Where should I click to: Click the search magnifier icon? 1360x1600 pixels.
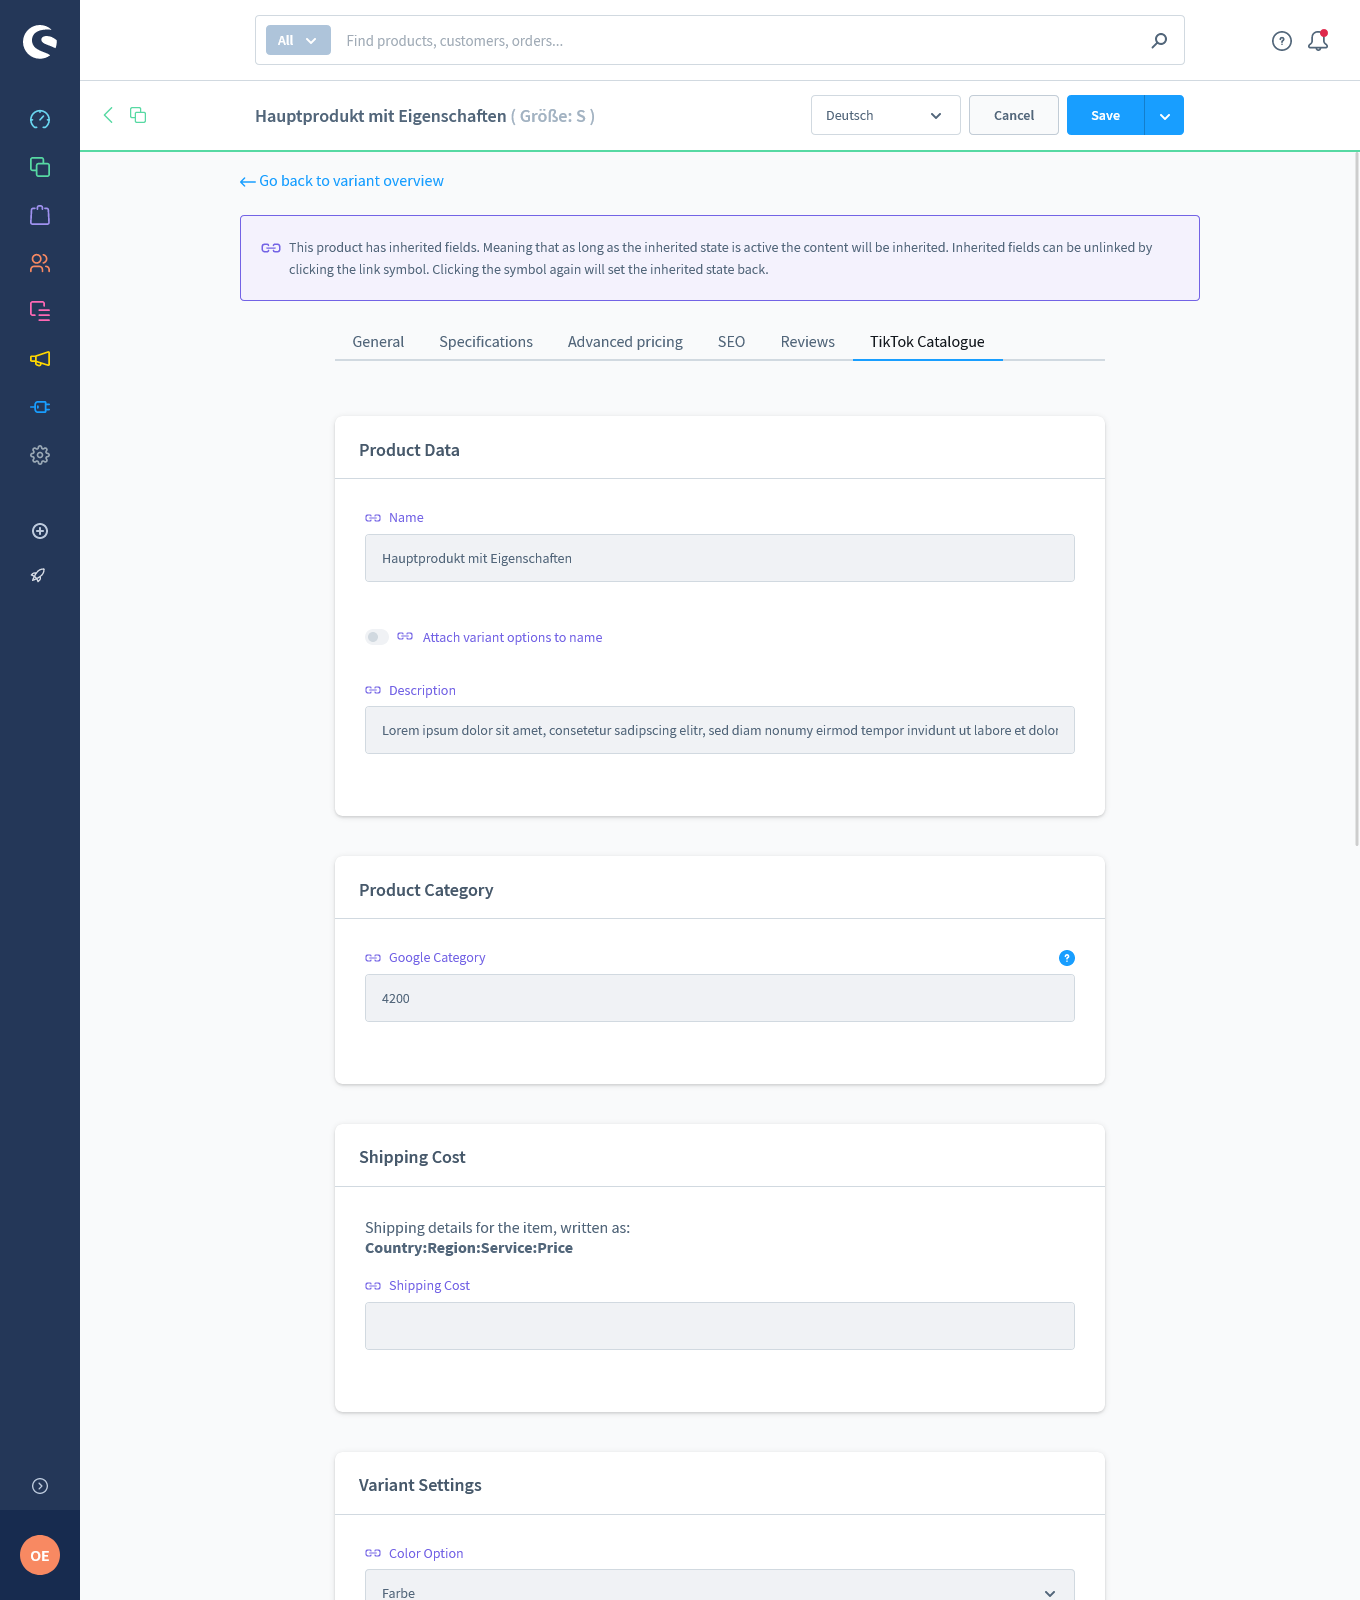tap(1159, 41)
